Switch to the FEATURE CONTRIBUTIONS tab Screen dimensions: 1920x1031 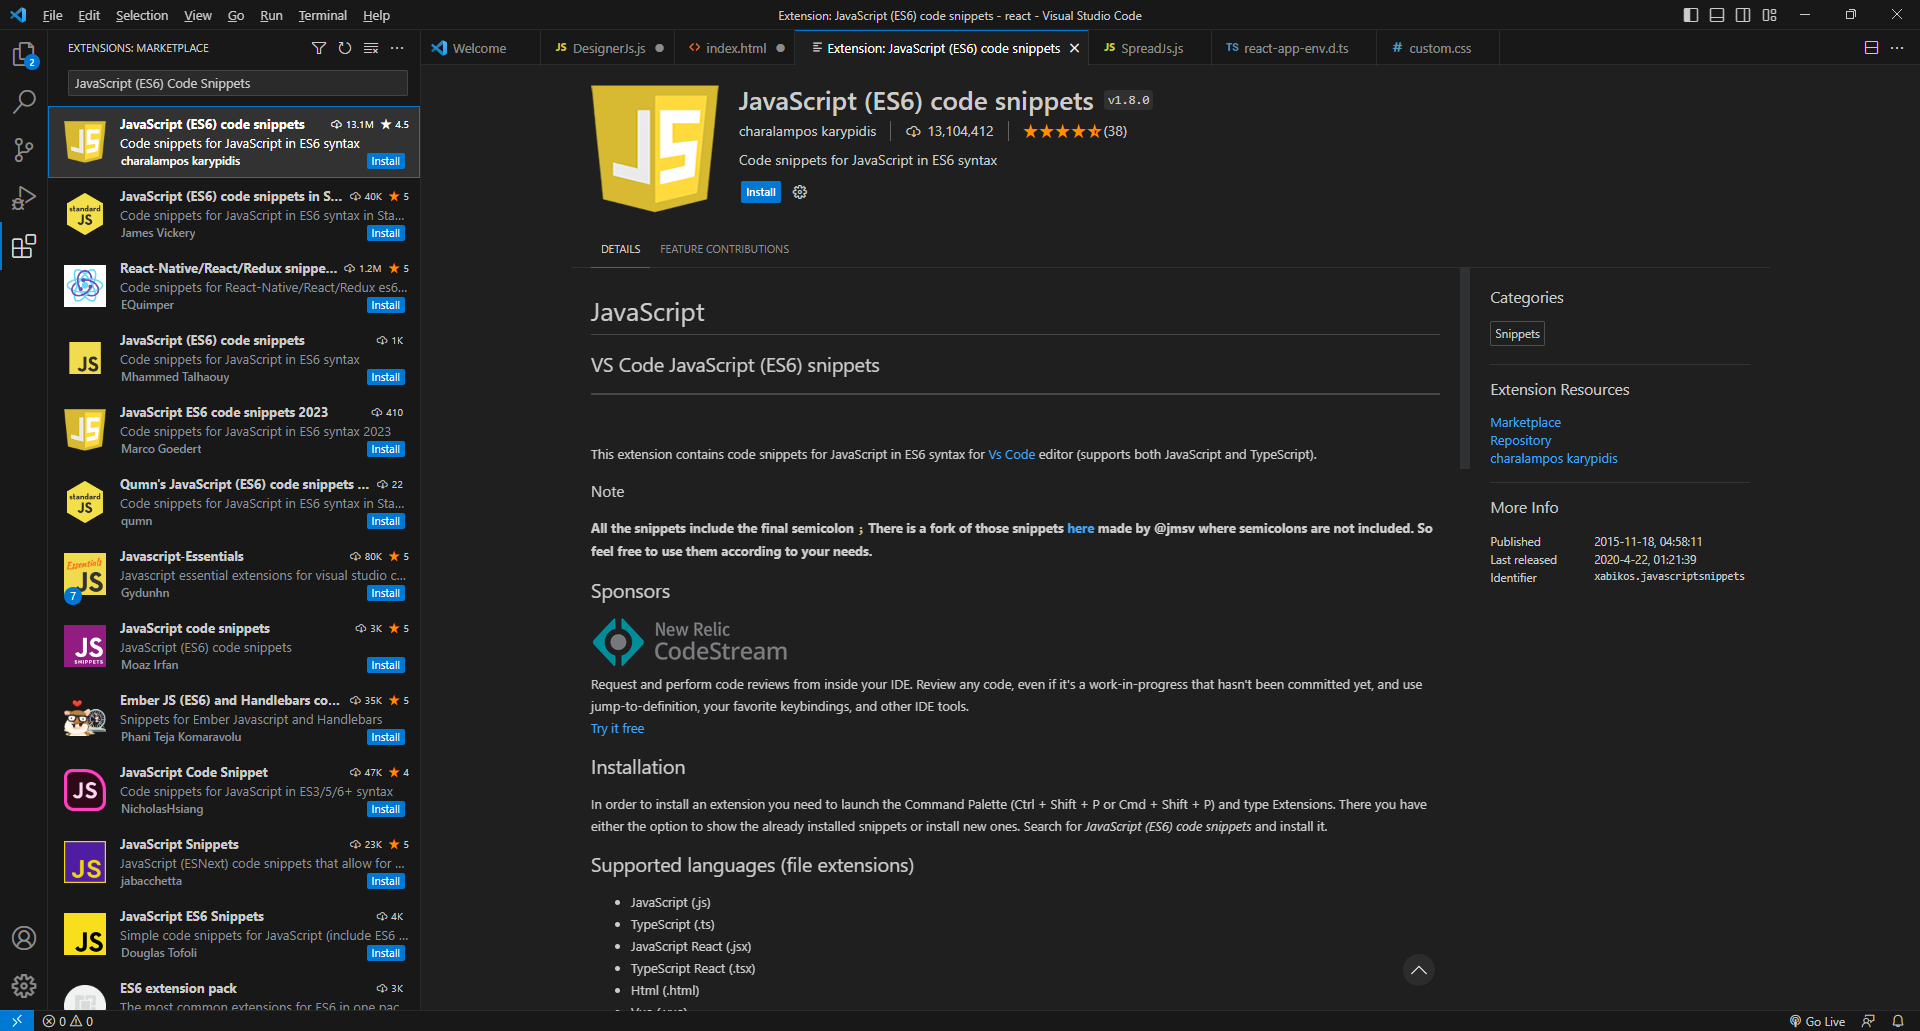(x=724, y=249)
